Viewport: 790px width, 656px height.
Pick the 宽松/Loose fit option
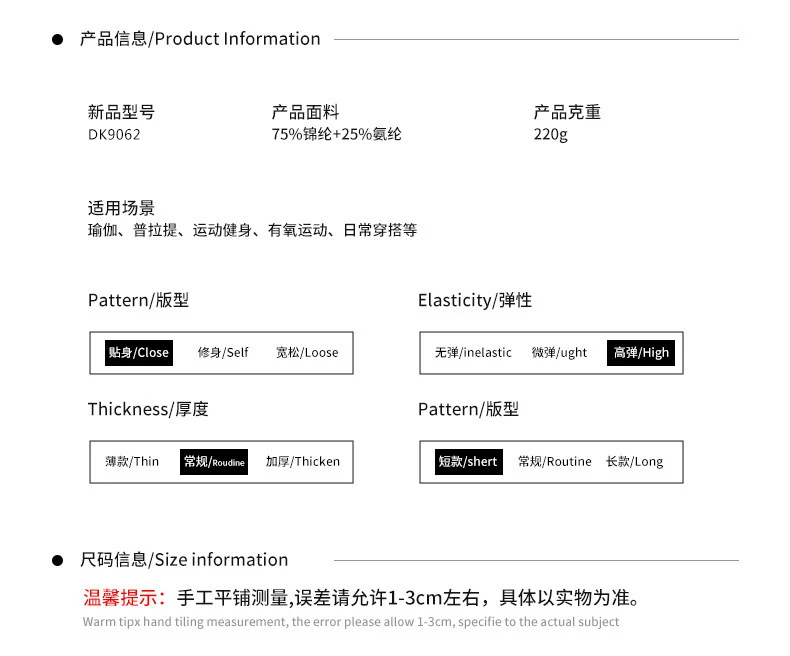(x=307, y=352)
